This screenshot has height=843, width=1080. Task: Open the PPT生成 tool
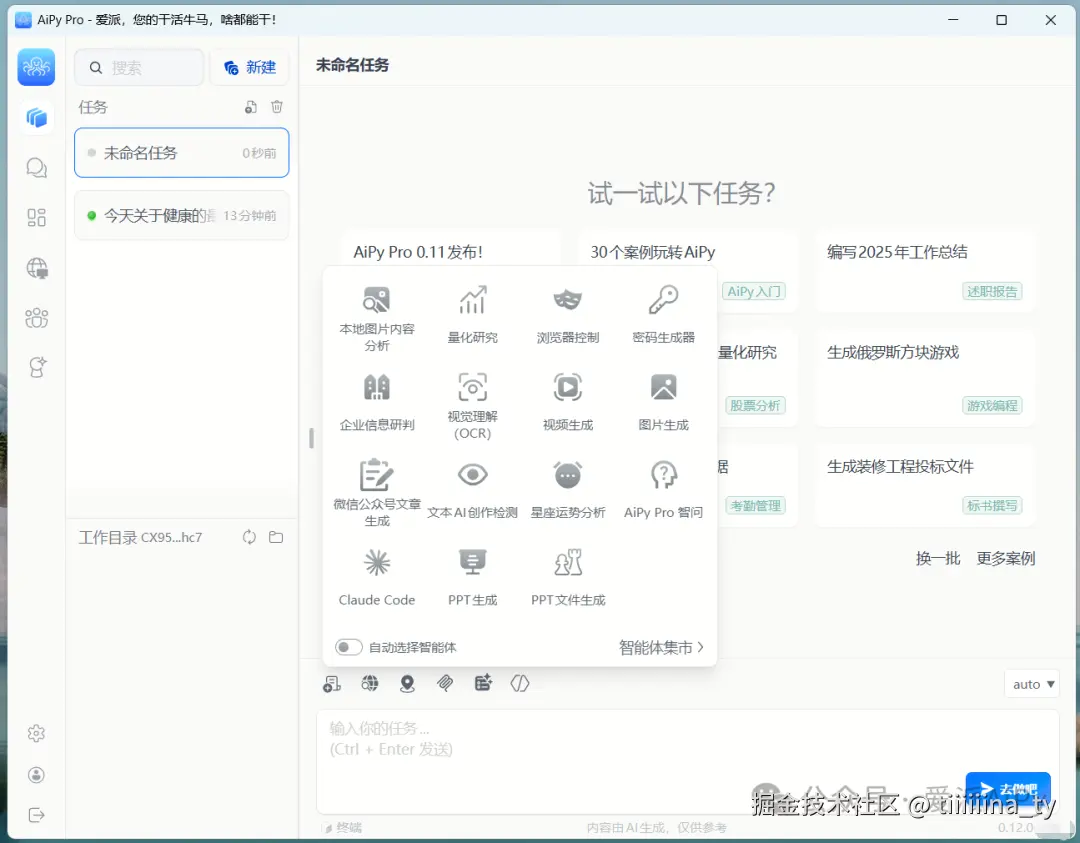tap(472, 577)
